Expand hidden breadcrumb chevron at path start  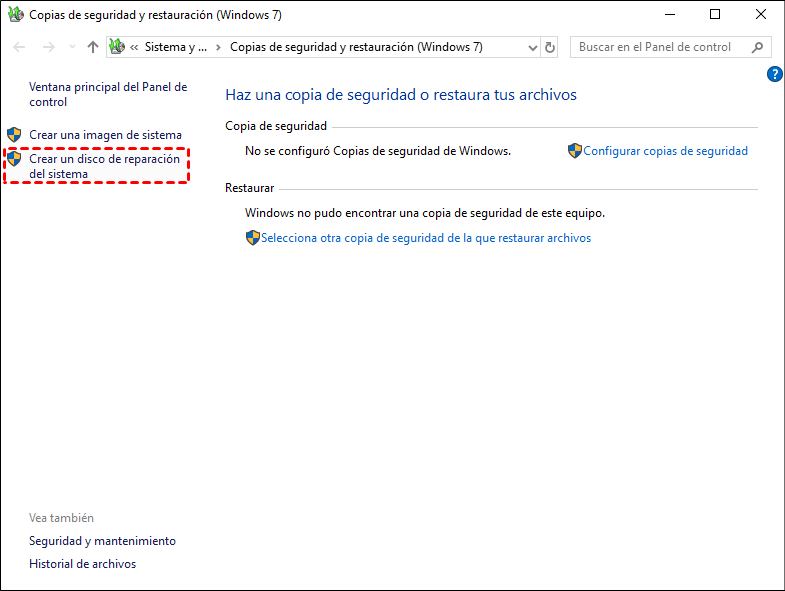[x=134, y=47]
